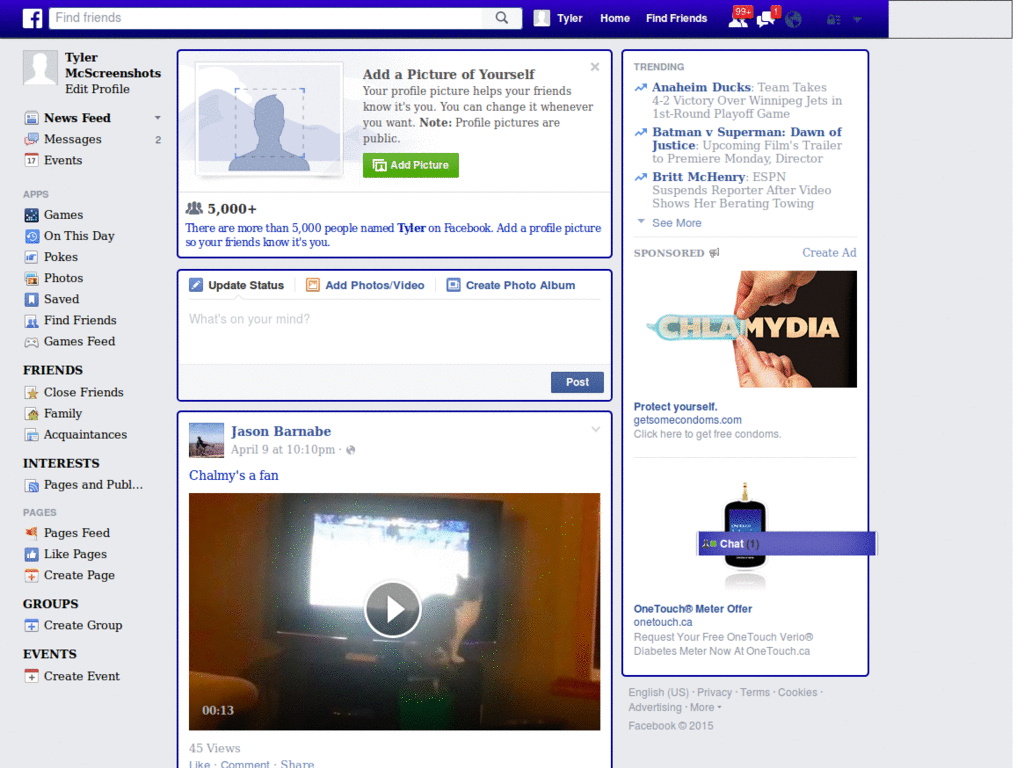Click the Terms footer link

(754, 692)
